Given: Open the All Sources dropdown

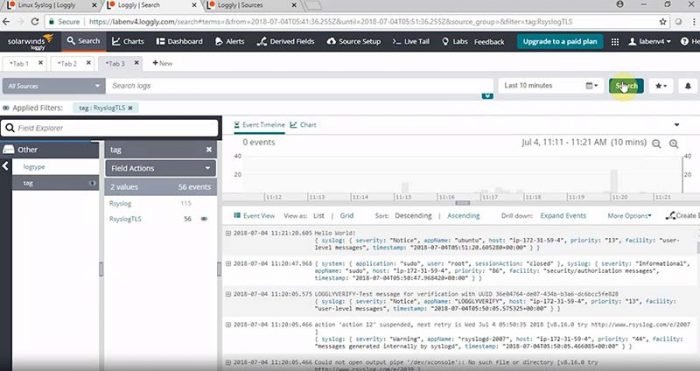Looking at the screenshot, I should pyautogui.click(x=54, y=86).
